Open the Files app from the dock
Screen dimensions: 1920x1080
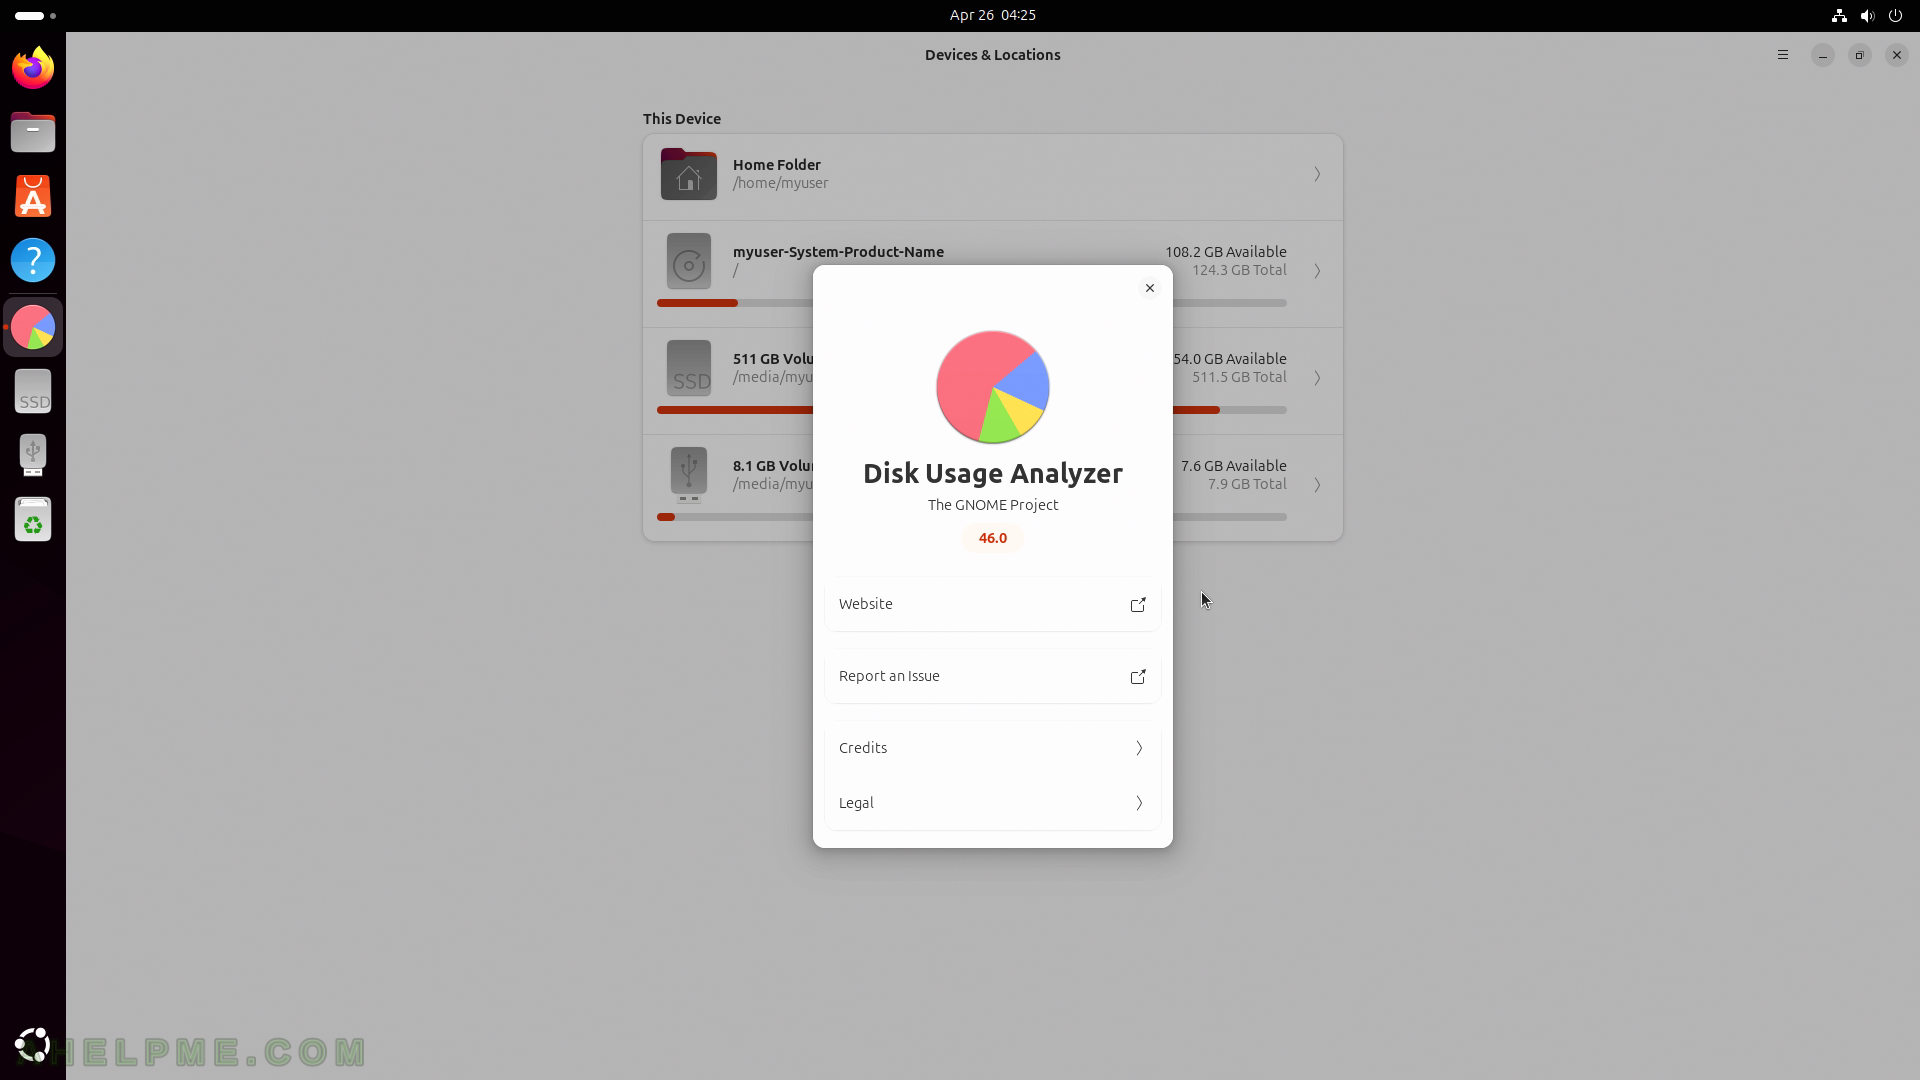pos(33,132)
